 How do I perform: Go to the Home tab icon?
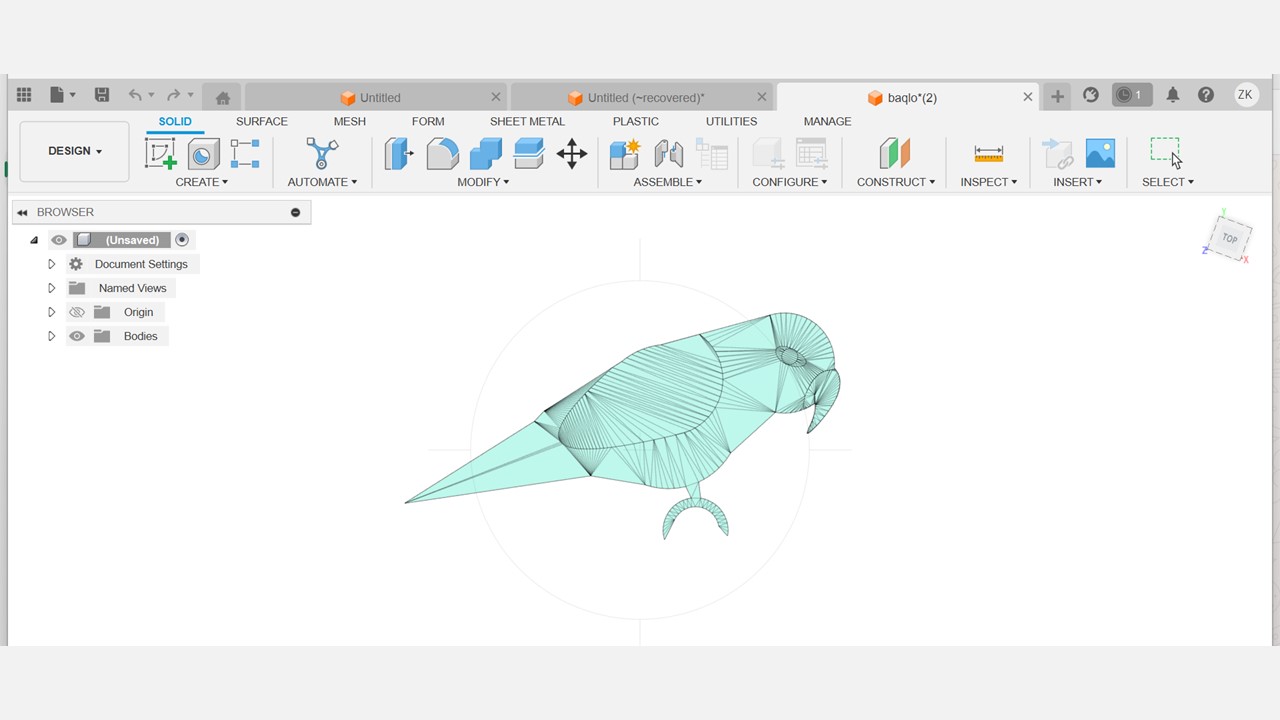(223, 97)
